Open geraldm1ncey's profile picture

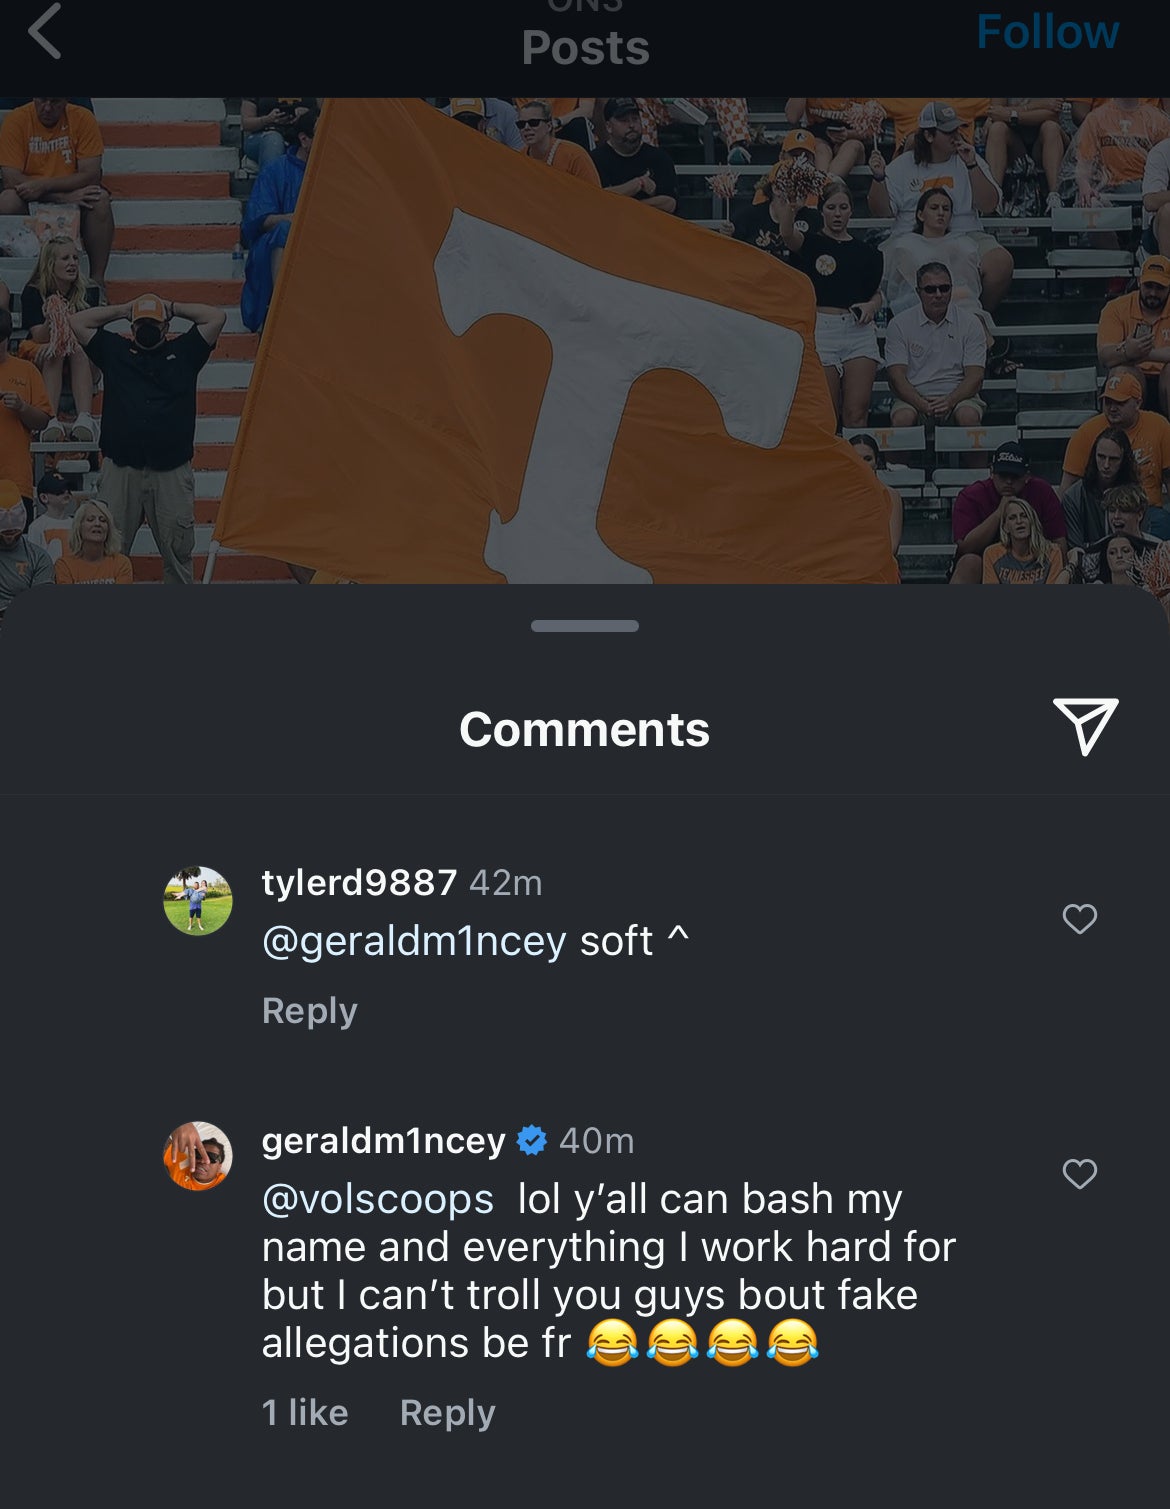point(198,1156)
